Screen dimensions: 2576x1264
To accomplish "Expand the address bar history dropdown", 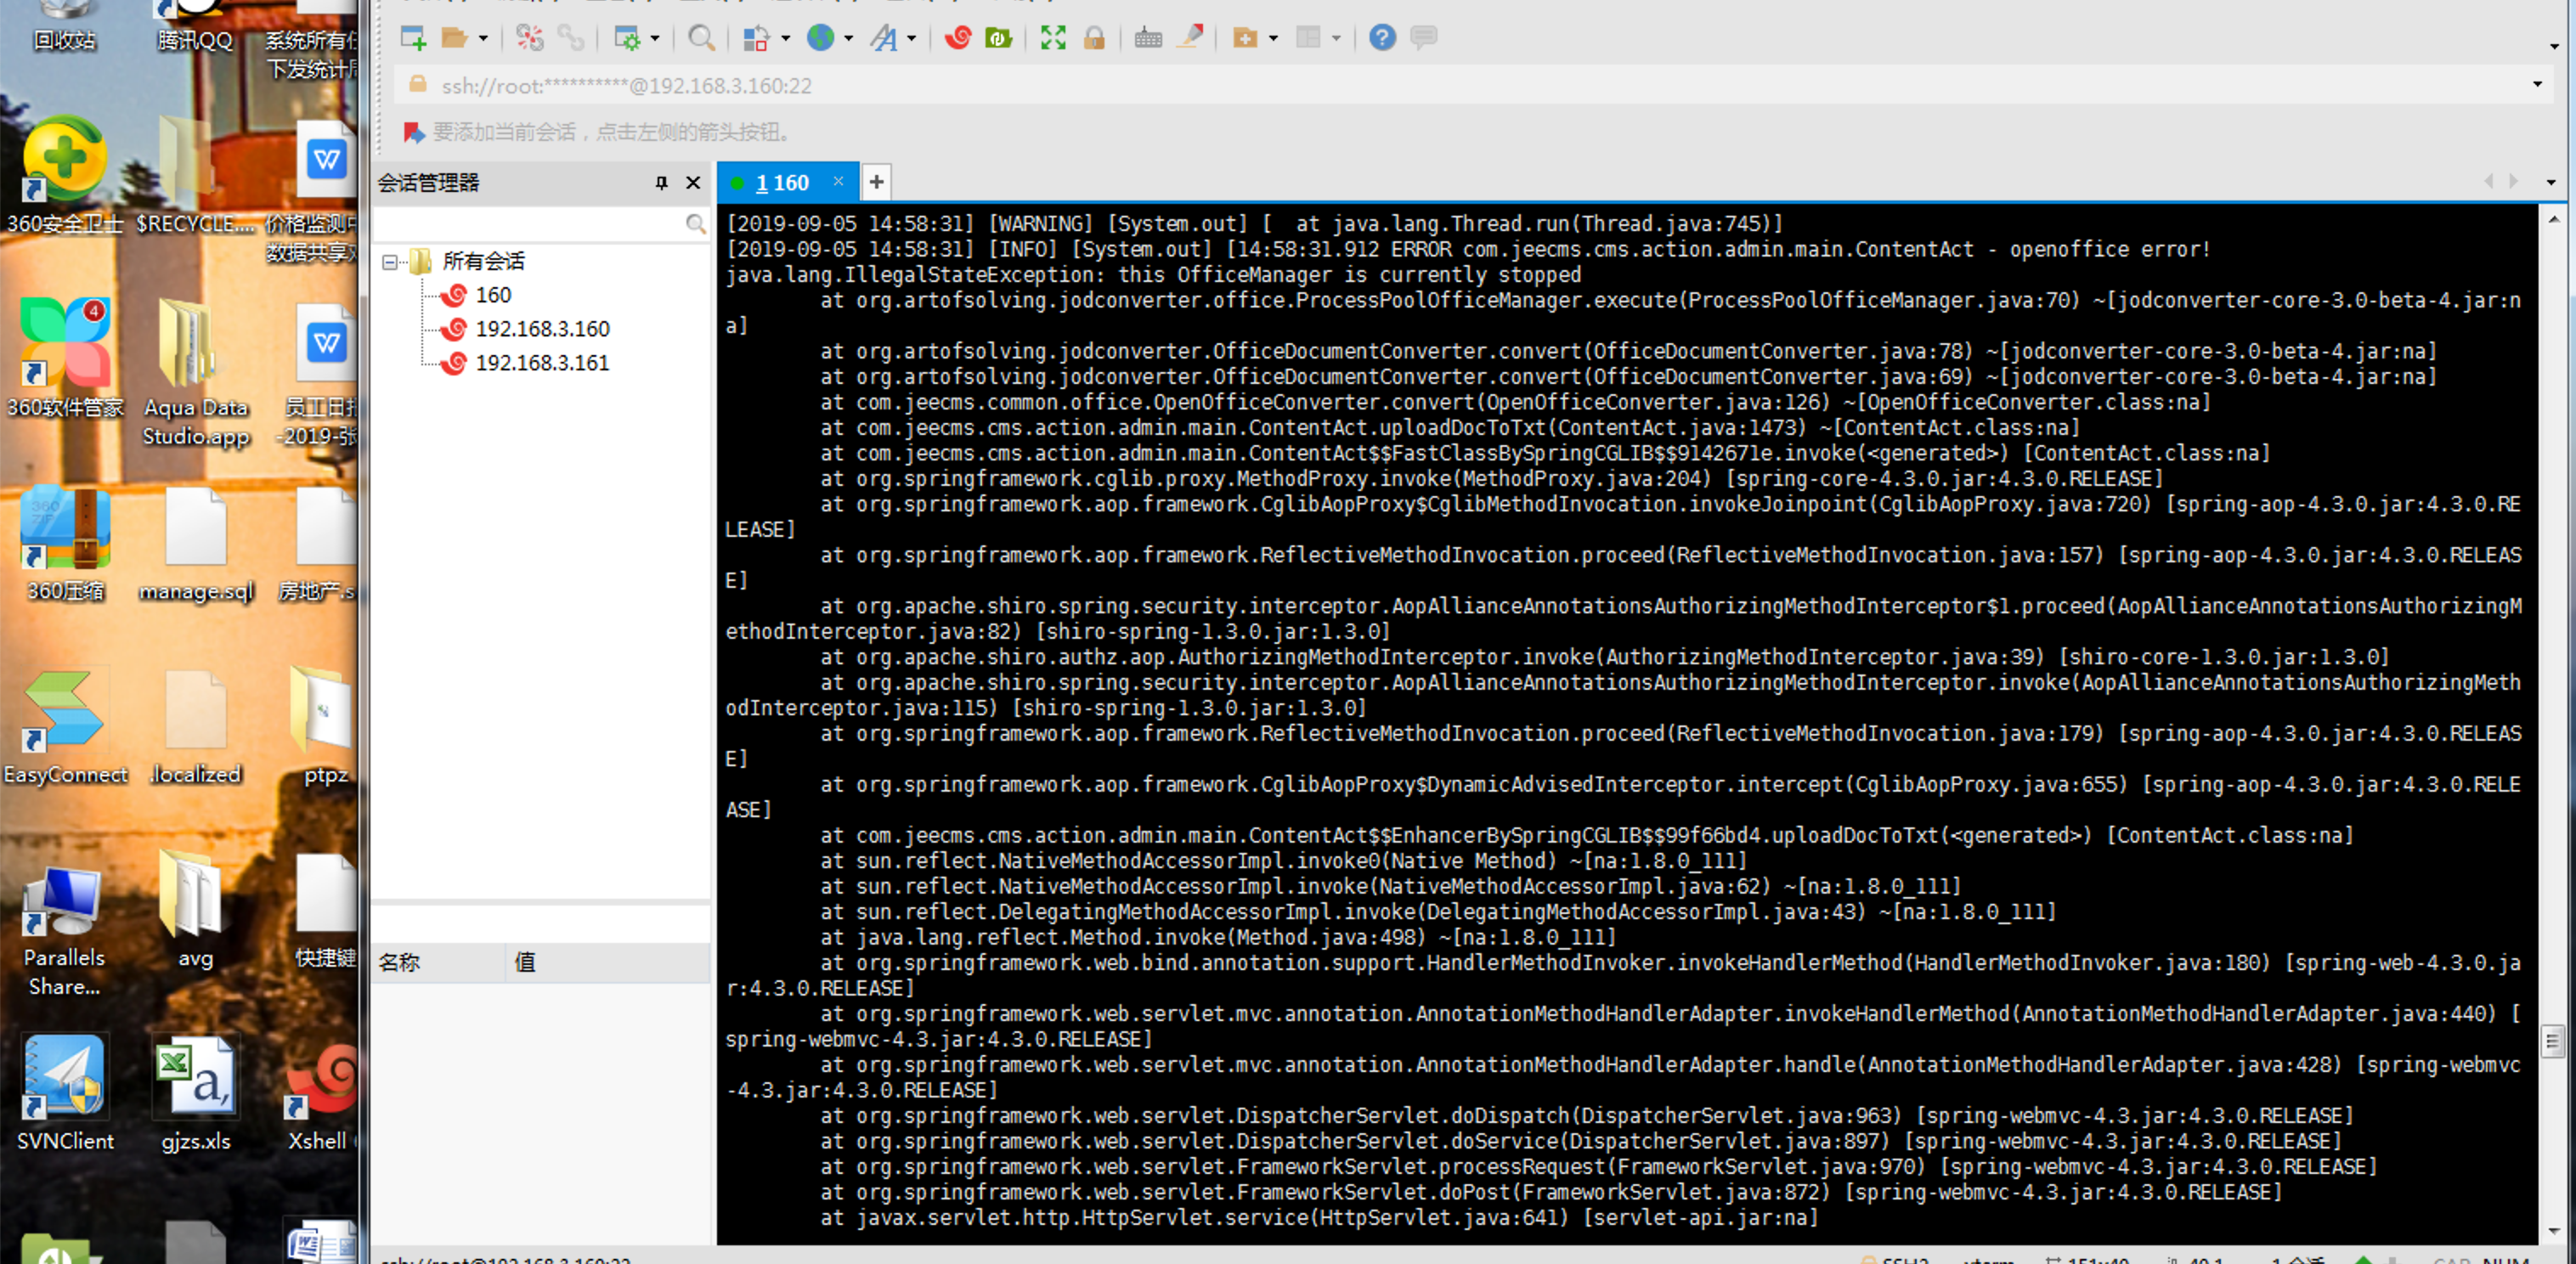I will click(2537, 85).
